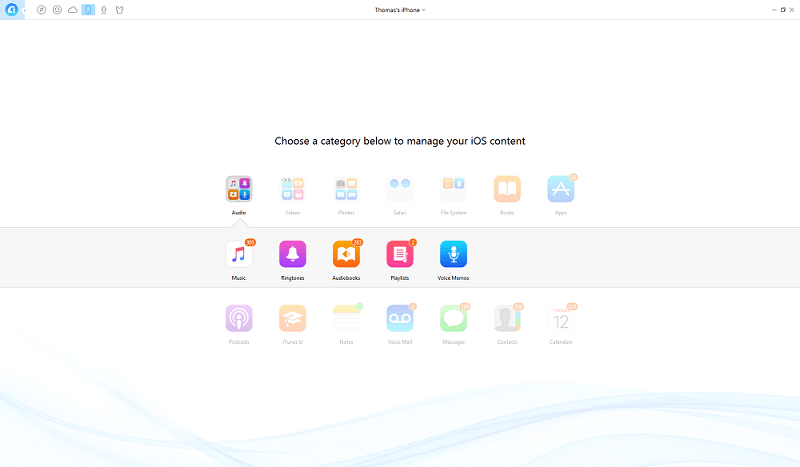Image resolution: width=800 pixels, height=467 pixels.
Task: Open the shirt-shaped skin toolbar icon
Action: pyautogui.click(x=119, y=10)
